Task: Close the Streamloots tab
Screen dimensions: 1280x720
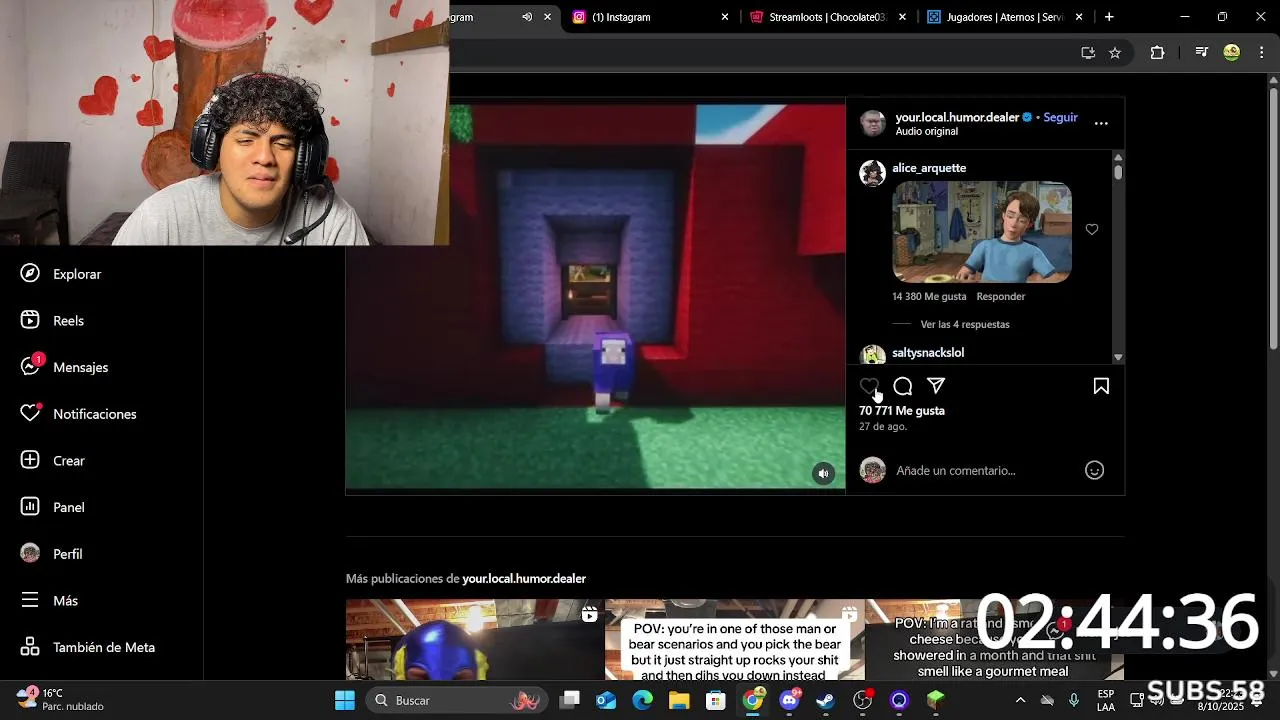Action: (903, 17)
